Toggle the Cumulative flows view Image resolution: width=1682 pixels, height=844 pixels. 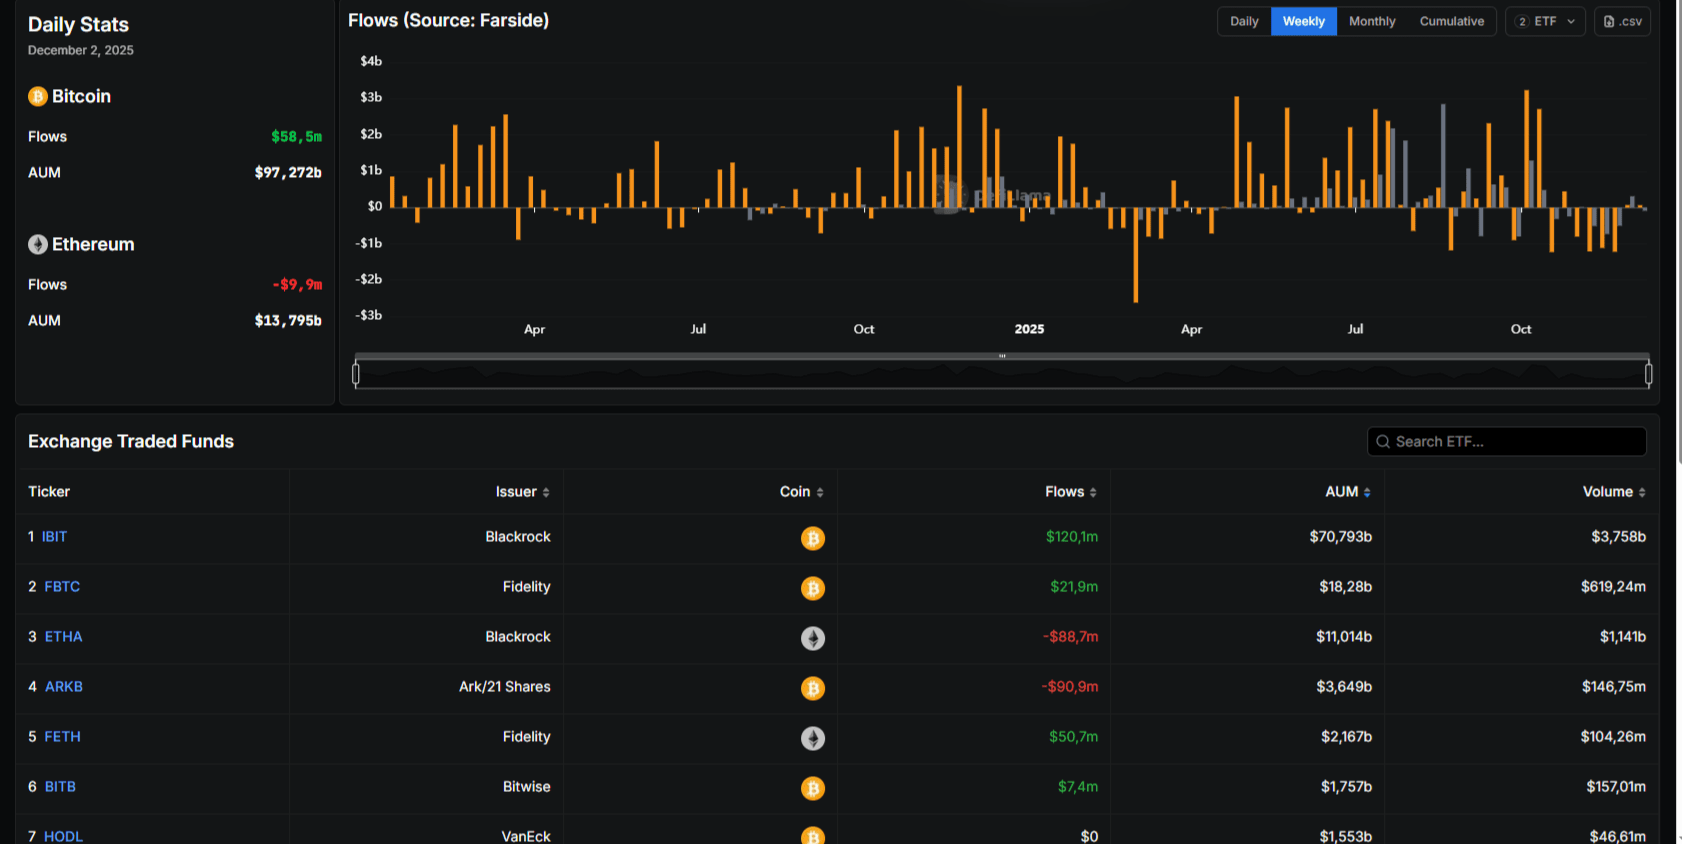coord(1451,21)
